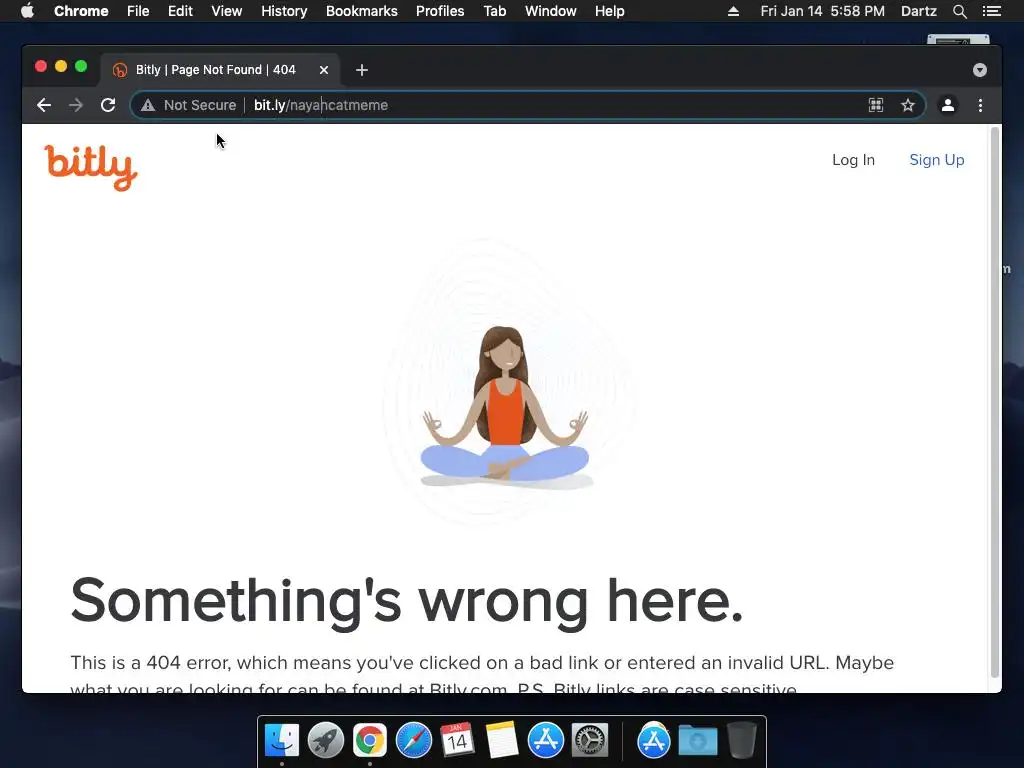The image size is (1024, 768).
Task: Go back to the previous page
Action: click(x=44, y=105)
